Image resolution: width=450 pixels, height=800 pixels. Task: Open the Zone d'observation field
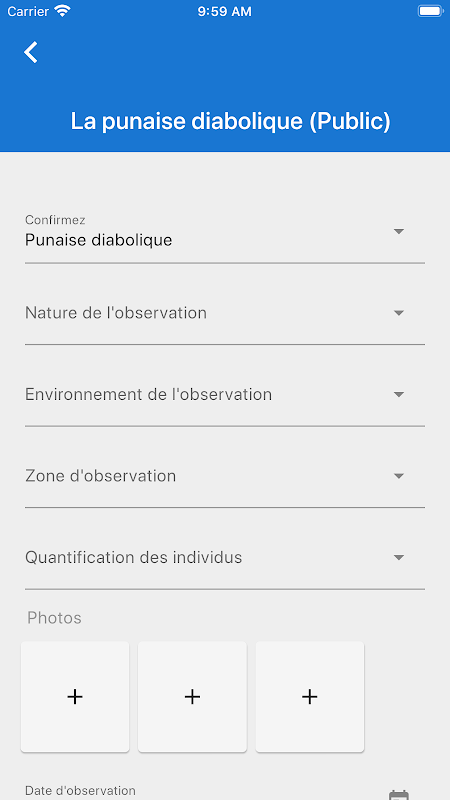click(x=225, y=478)
